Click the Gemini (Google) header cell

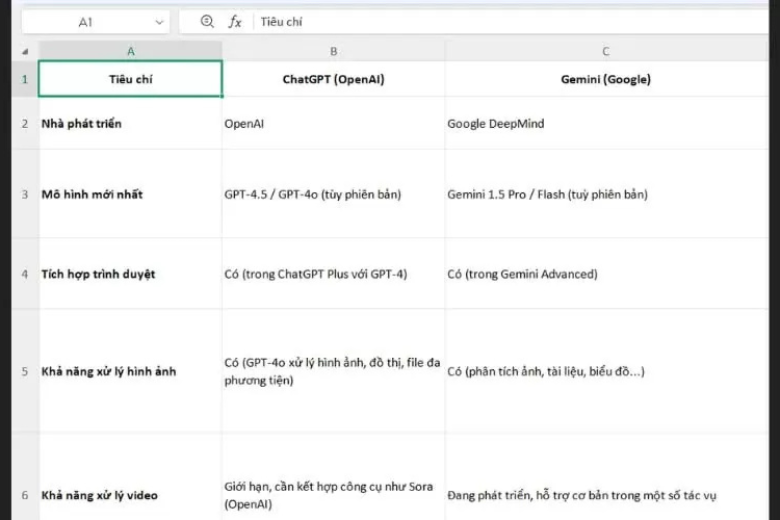tap(605, 79)
